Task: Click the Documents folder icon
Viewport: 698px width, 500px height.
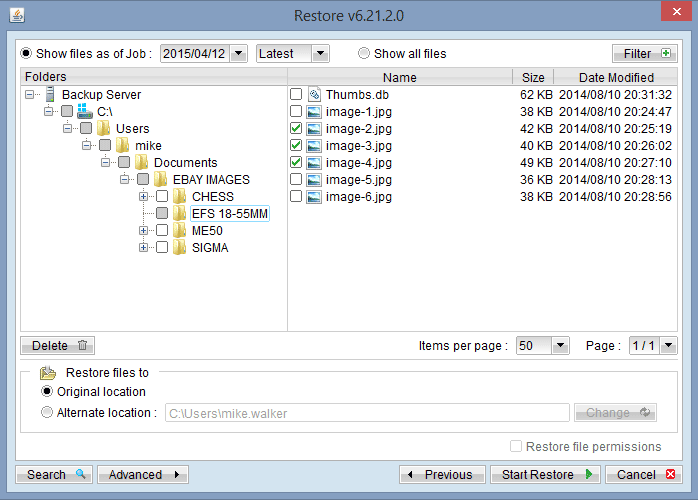Action: [142, 163]
